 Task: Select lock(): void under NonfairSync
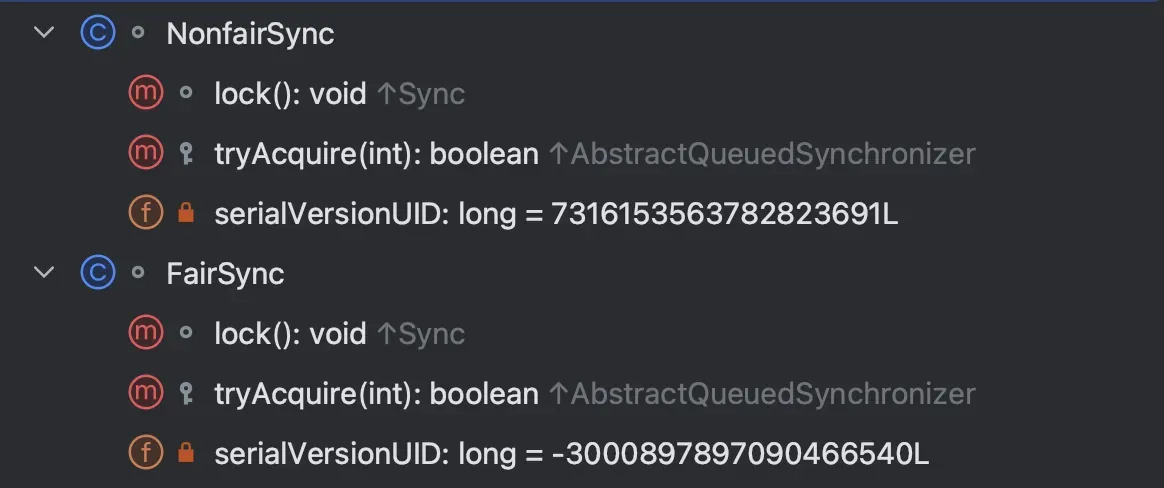pyautogui.click(x=290, y=94)
